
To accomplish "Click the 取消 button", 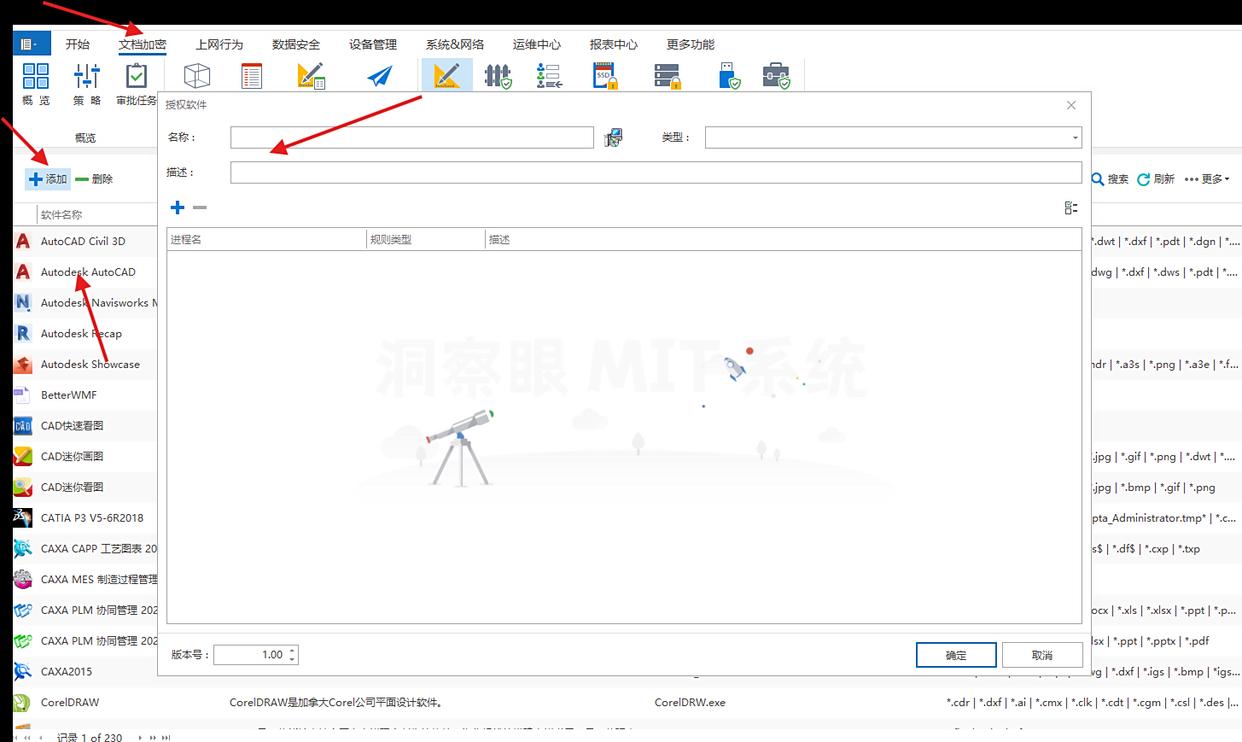I will coord(1042,655).
